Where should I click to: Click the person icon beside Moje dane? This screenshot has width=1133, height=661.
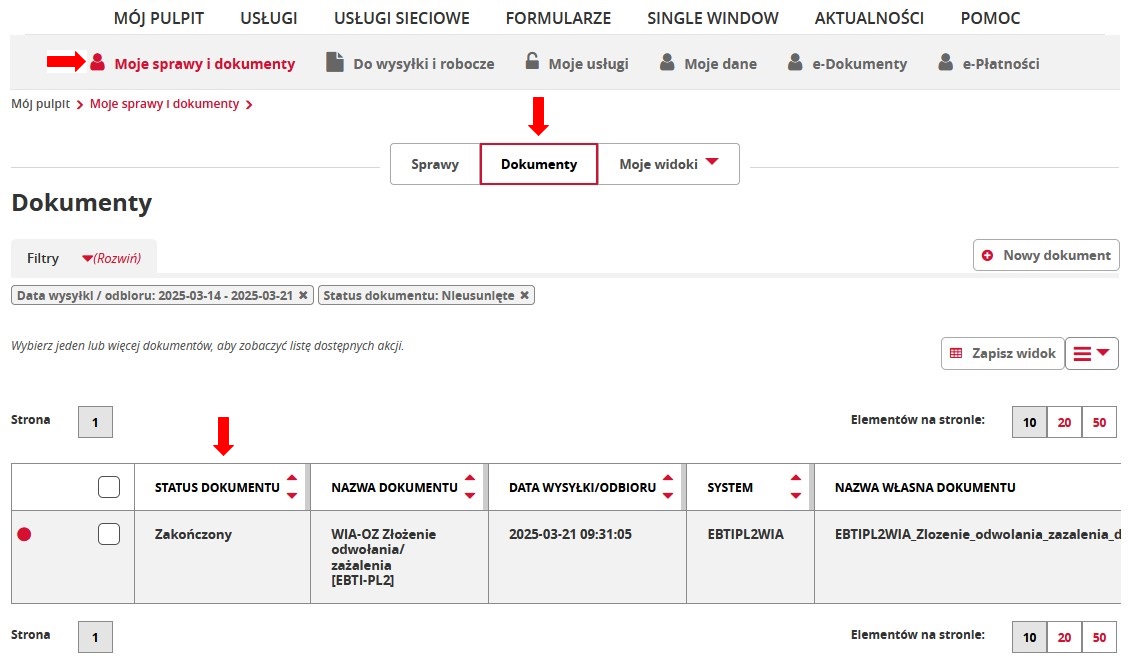click(667, 63)
